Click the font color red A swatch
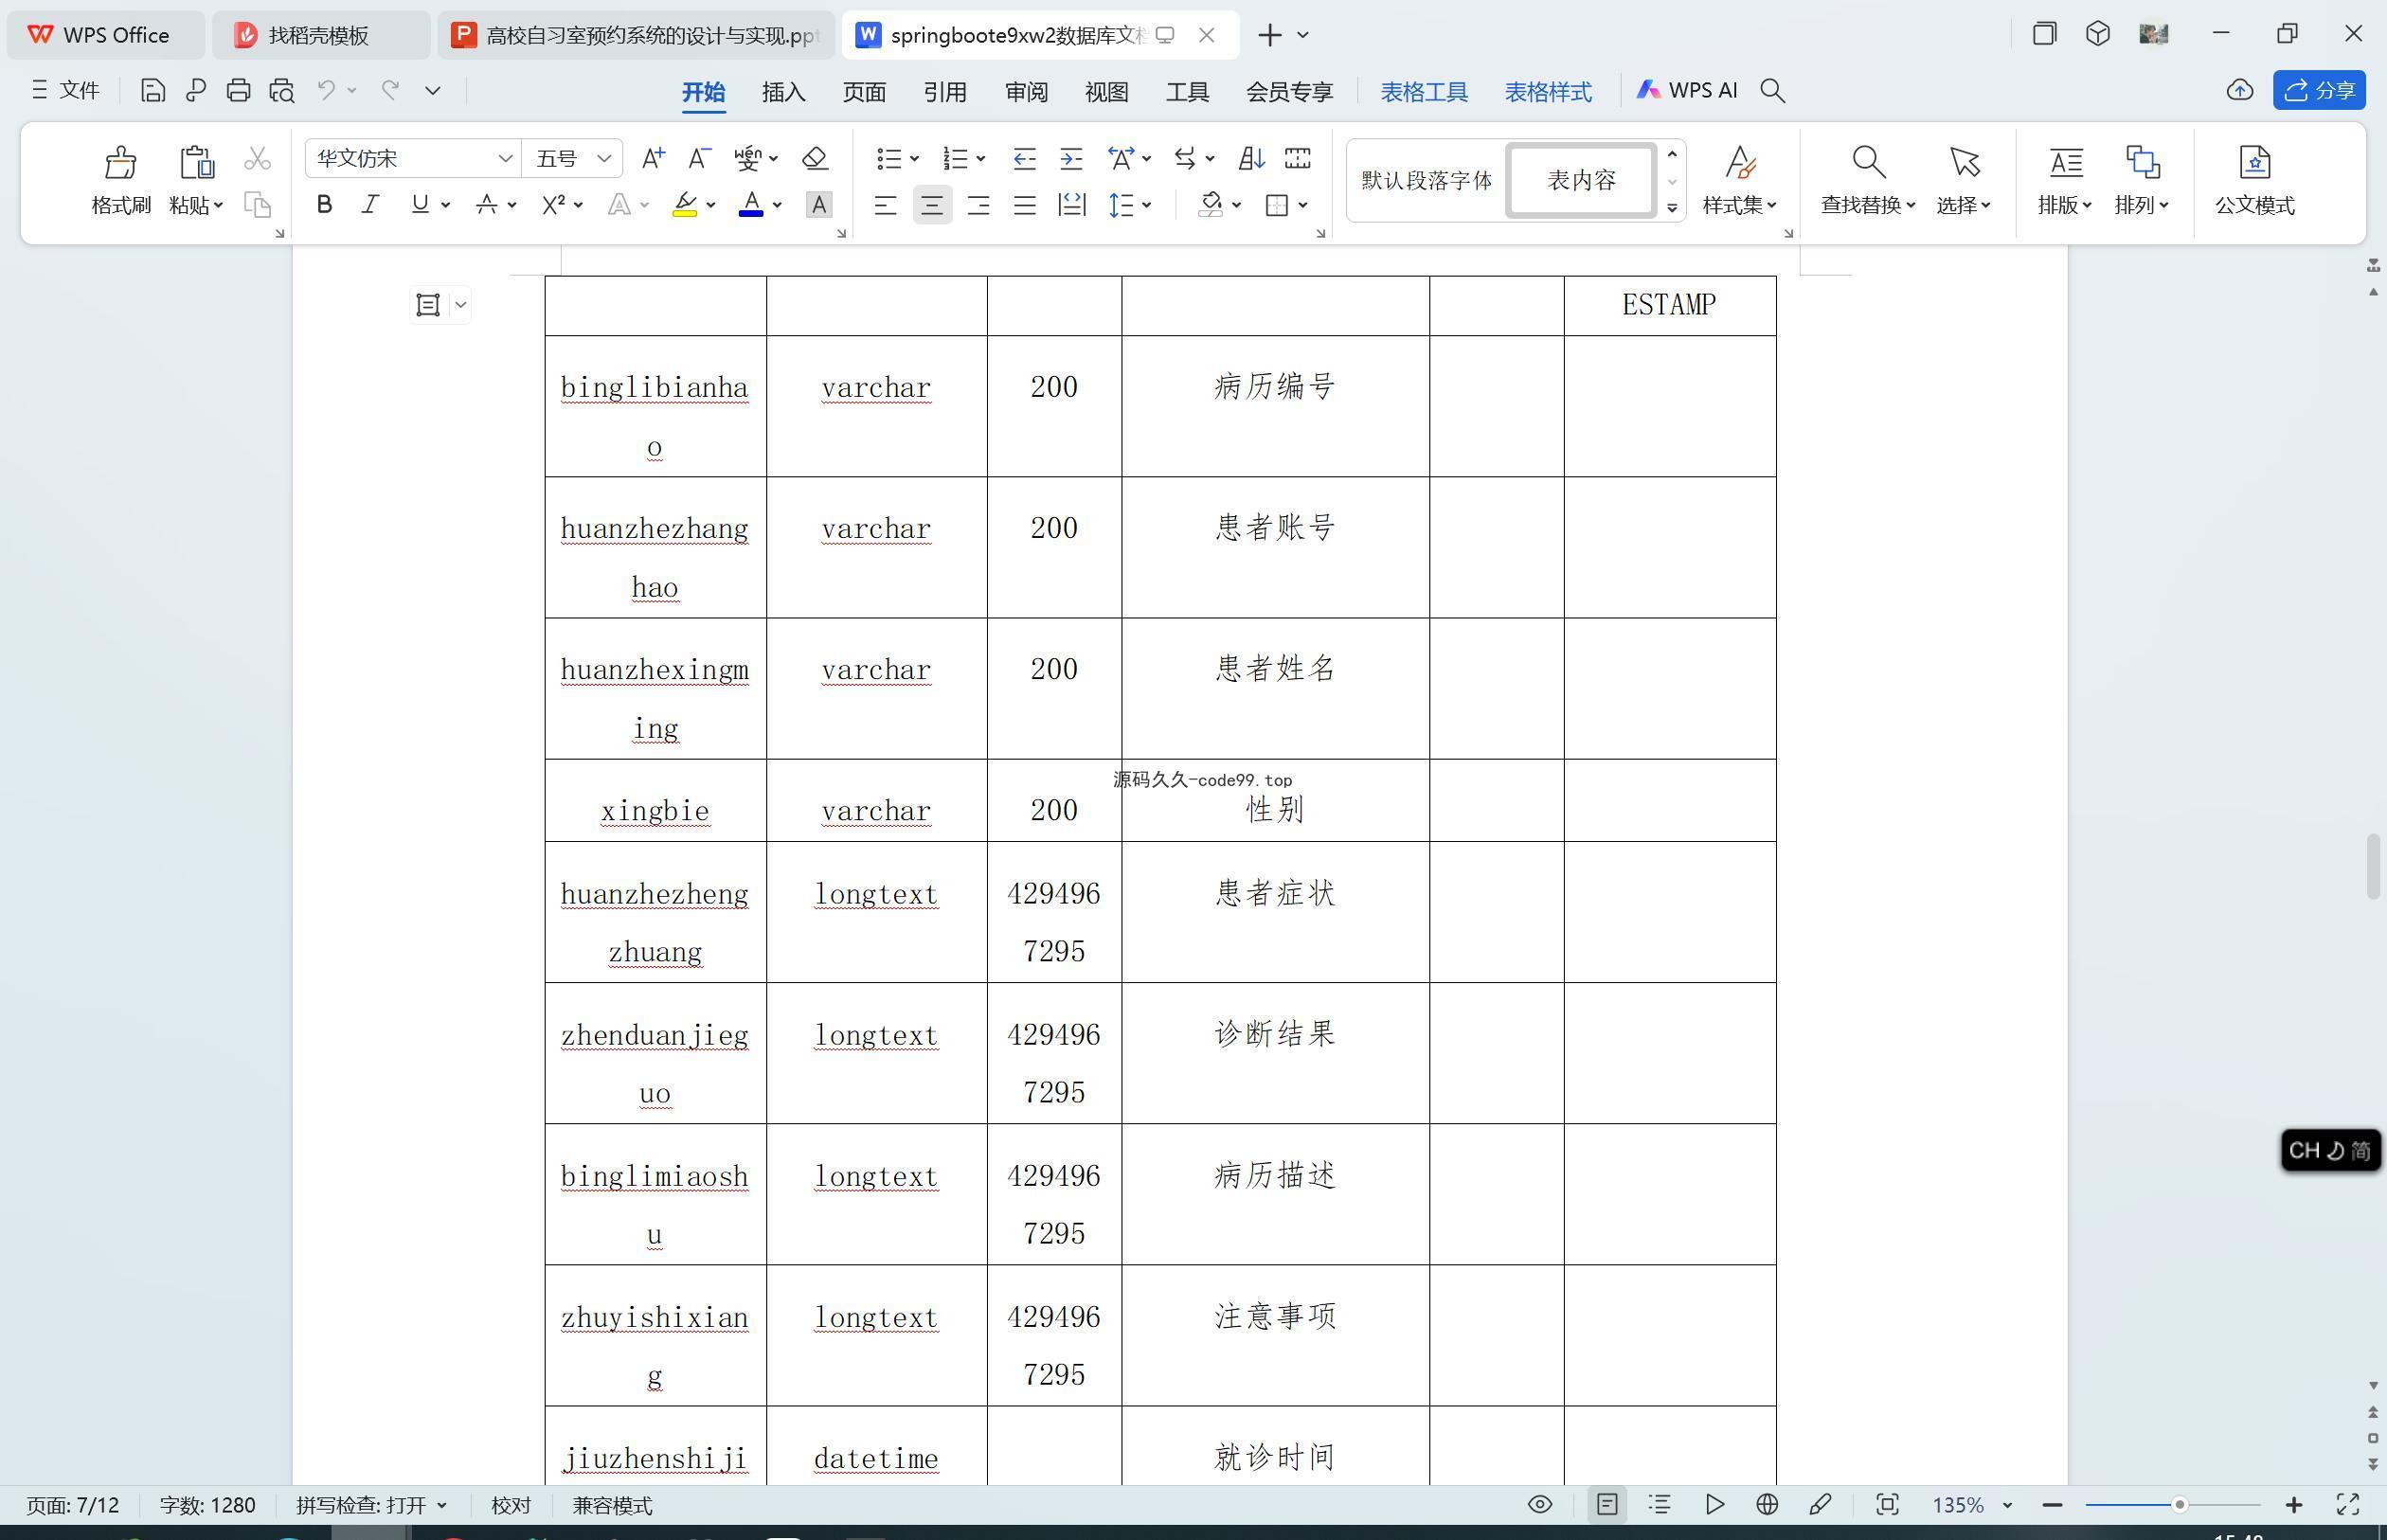This screenshot has width=2387, height=1540. [x=751, y=205]
